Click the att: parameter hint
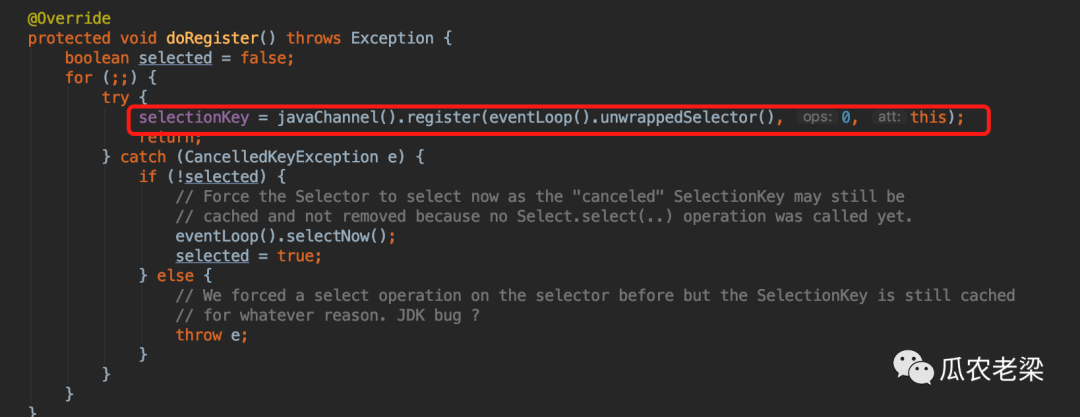1080x417 pixels. (888, 118)
